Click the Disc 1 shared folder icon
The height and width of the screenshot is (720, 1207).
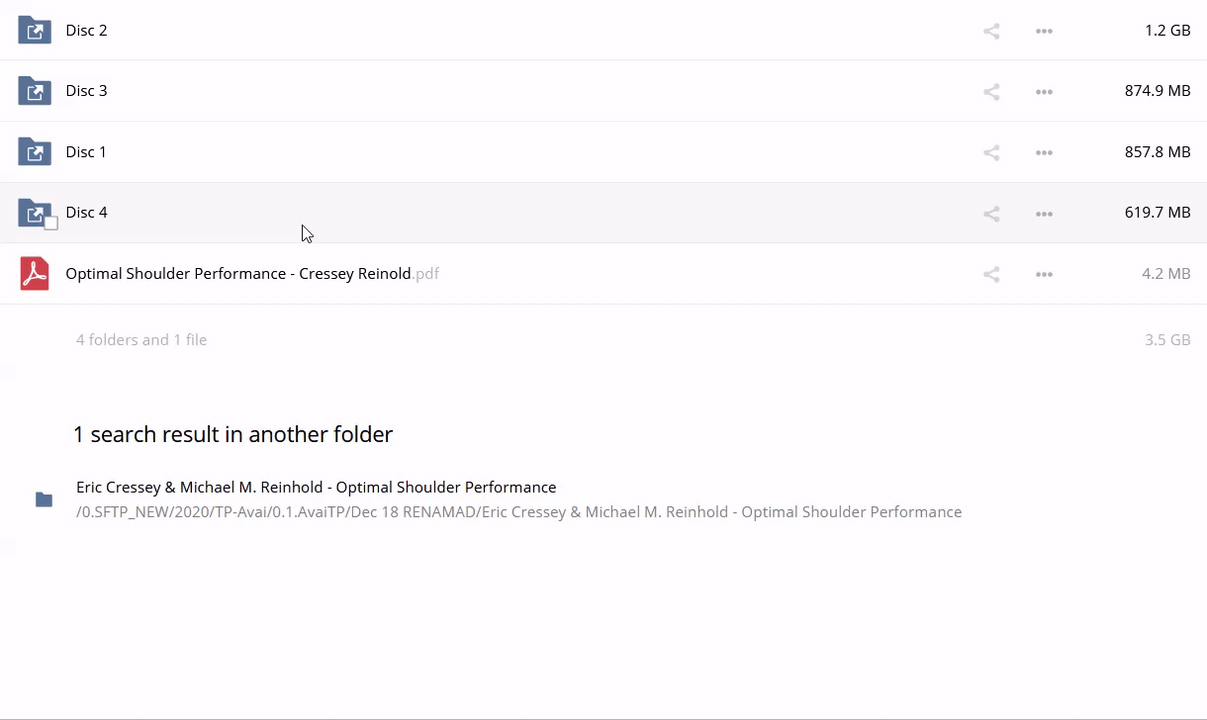point(35,152)
